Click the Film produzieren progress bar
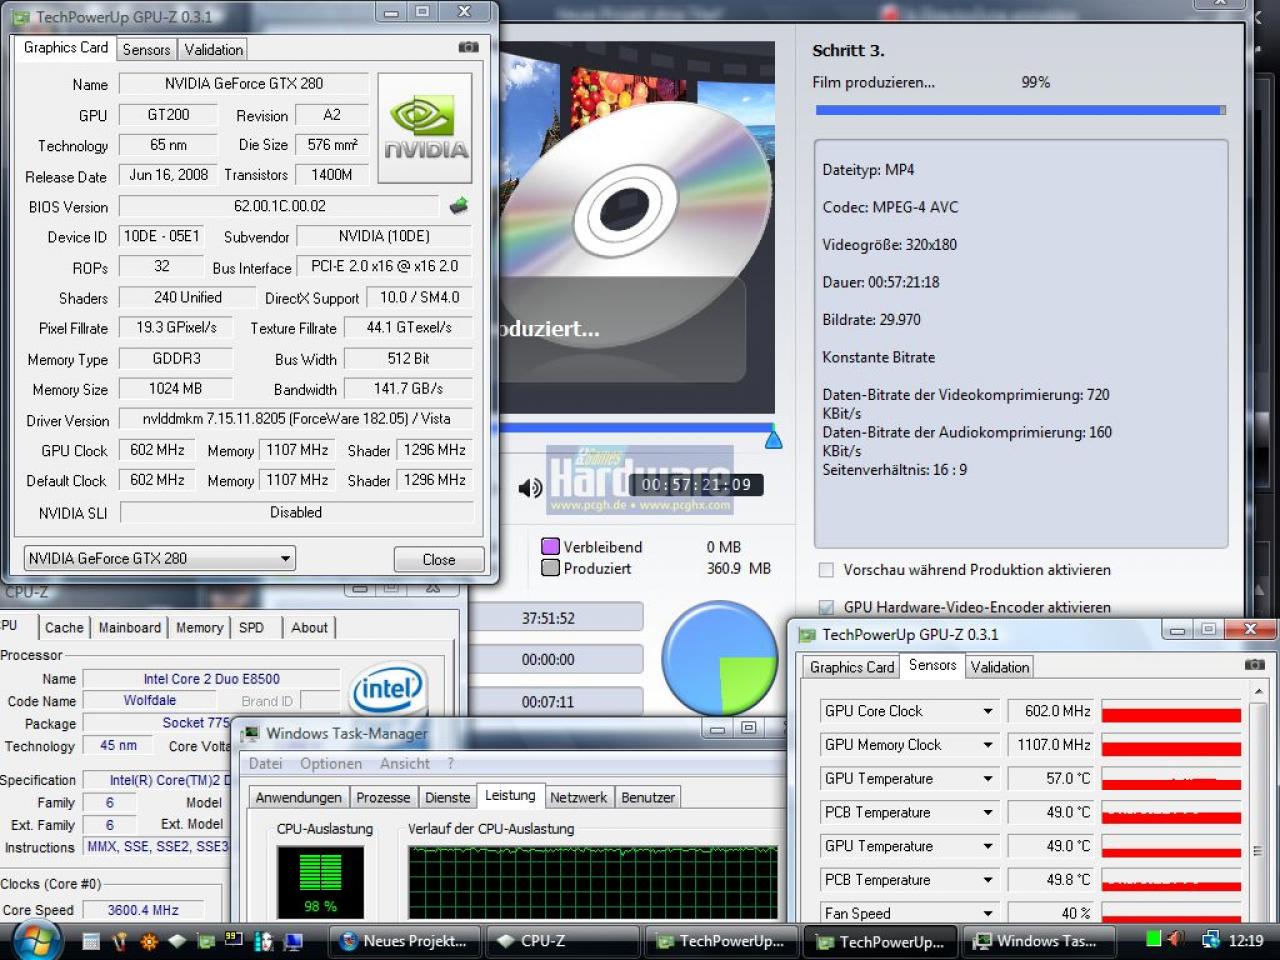This screenshot has width=1280, height=960. pyautogui.click(x=1020, y=110)
